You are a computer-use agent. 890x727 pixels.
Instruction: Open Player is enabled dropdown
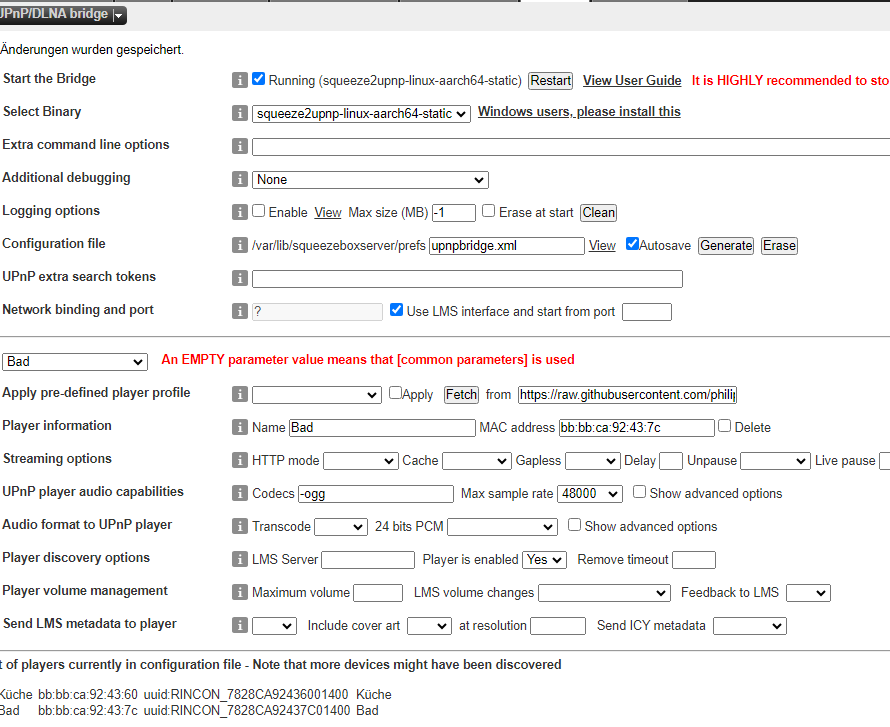(x=544, y=560)
